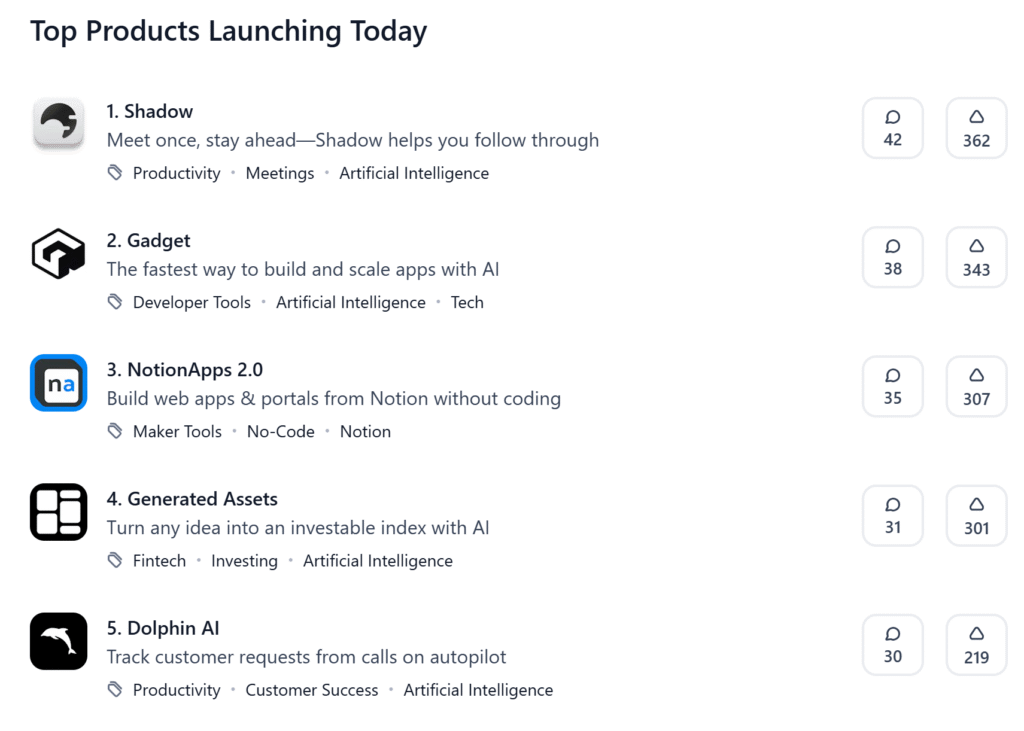The height and width of the screenshot is (731, 1024).
Task: View the 38 comments on Gadget
Action: tap(893, 257)
